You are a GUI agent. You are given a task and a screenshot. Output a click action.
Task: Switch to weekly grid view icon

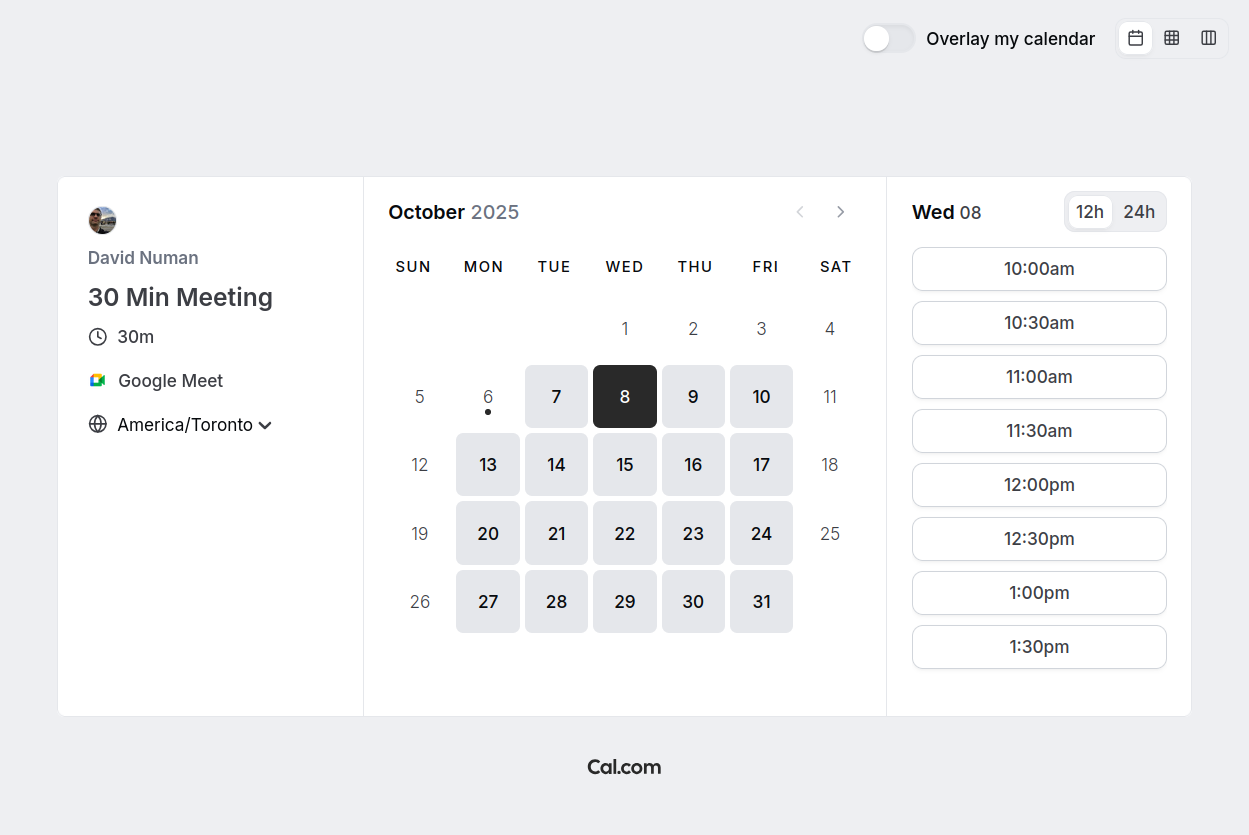pyautogui.click(x=1172, y=38)
